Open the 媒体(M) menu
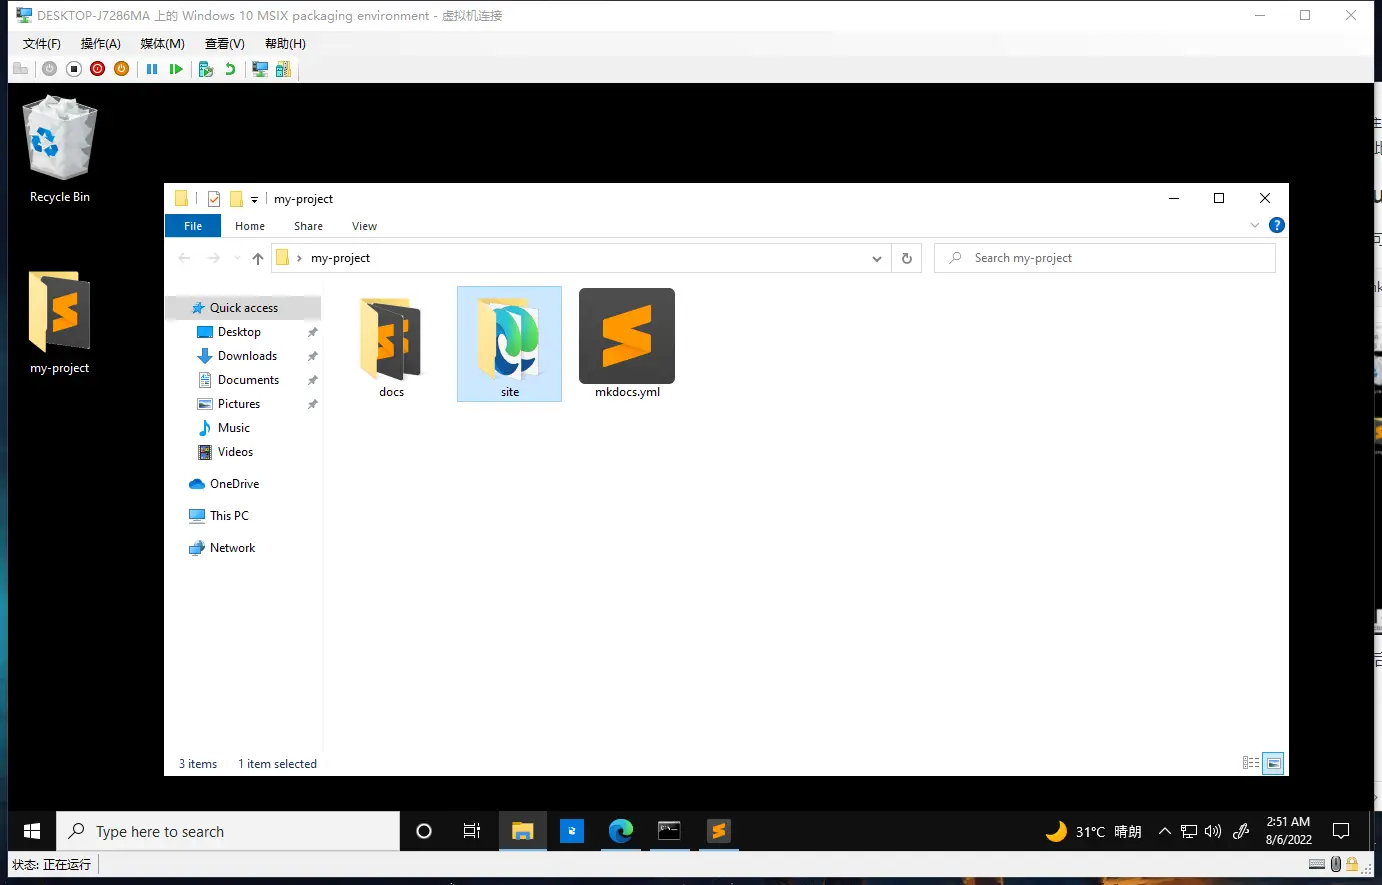Image resolution: width=1382 pixels, height=885 pixels. (162, 44)
